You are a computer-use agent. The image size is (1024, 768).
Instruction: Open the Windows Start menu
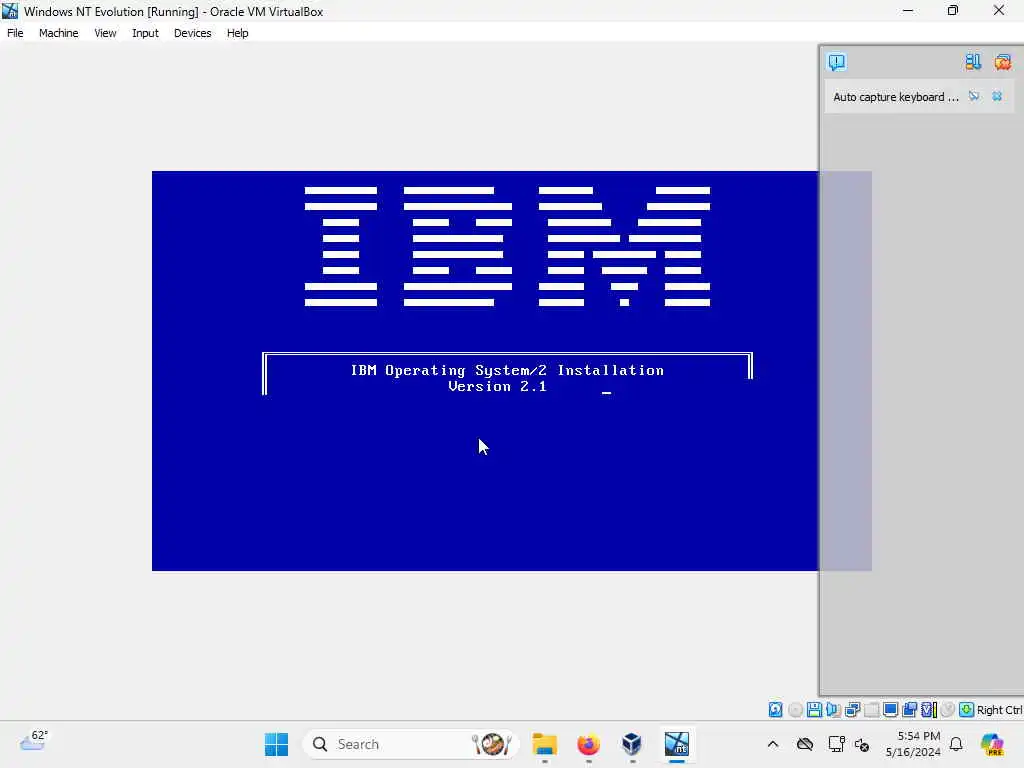click(x=276, y=744)
